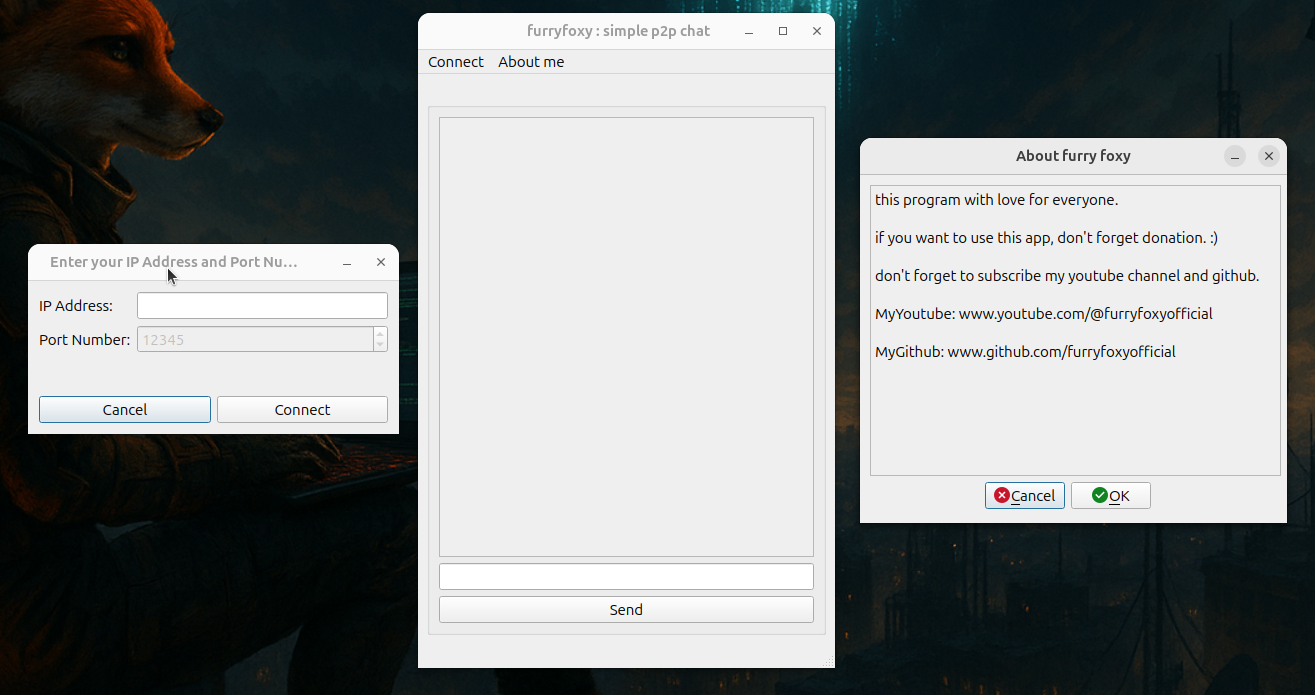
Task: Click the Port Number spinbox field
Action: [x=255, y=340]
